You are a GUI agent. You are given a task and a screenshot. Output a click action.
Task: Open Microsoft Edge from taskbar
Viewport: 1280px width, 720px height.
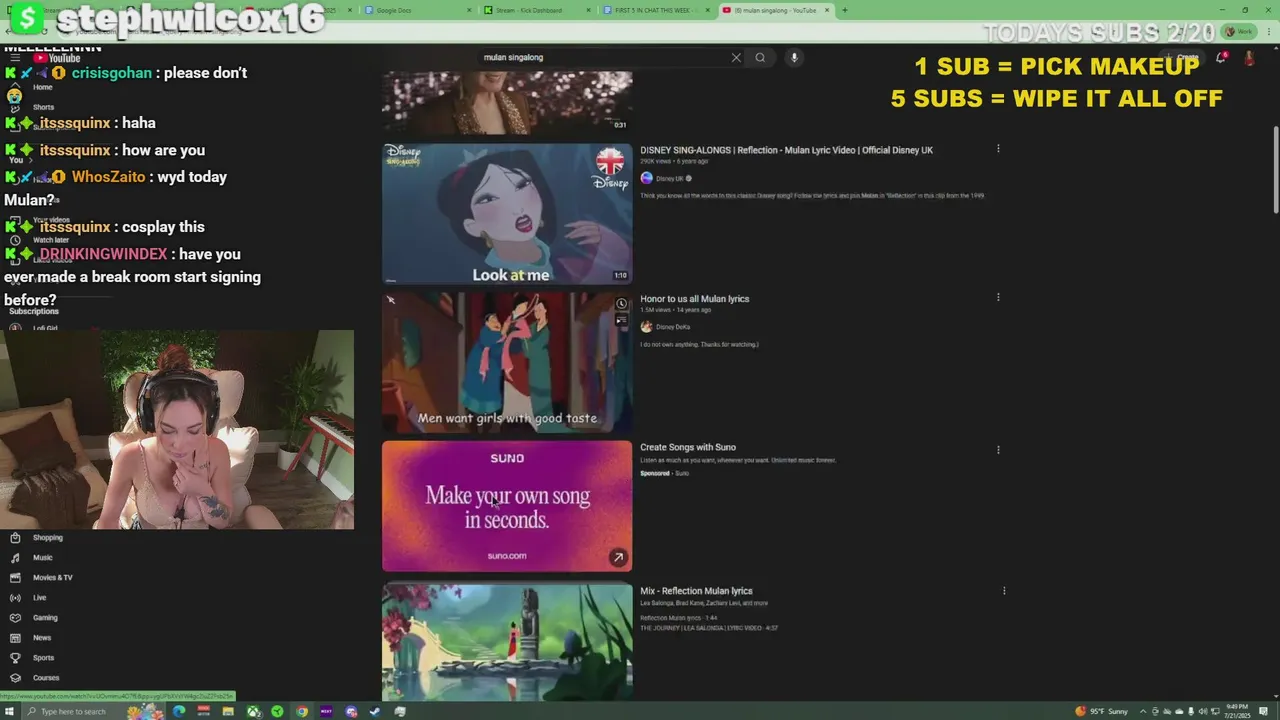[179, 711]
